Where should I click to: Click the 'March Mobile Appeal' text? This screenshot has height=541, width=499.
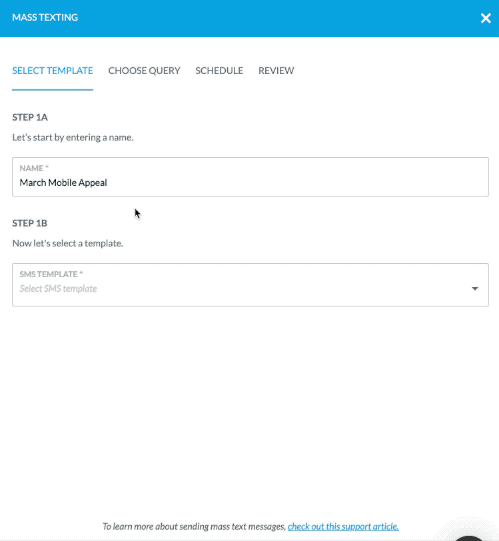pos(63,183)
